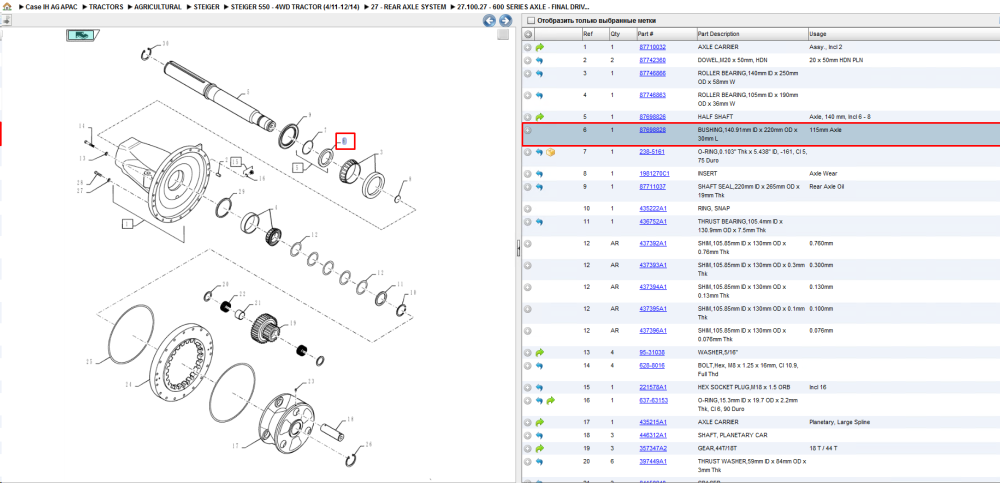Open the AGRICULTURAL breadcrumb
1000x483 pixels.
(158, 6)
